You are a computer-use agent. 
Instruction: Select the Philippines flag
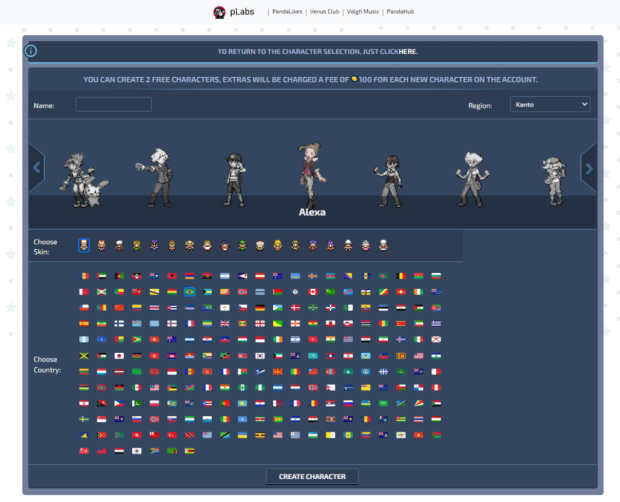click(x=119, y=403)
